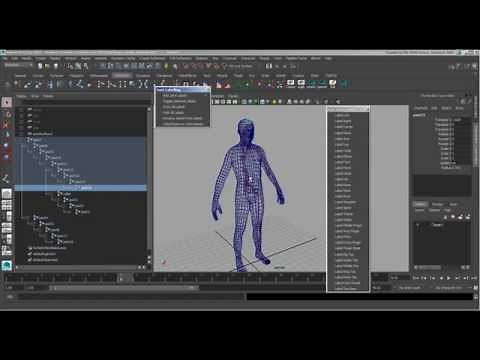
Task: Go to start of playback range
Action: click(416, 278)
